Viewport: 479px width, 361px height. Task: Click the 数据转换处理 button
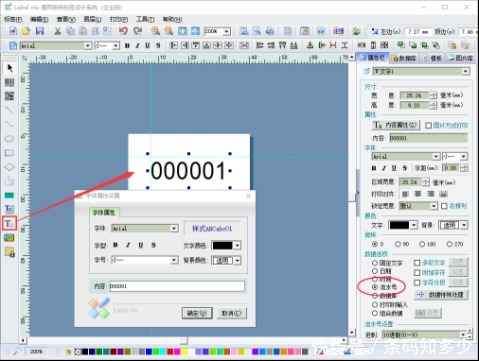point(441,295)
